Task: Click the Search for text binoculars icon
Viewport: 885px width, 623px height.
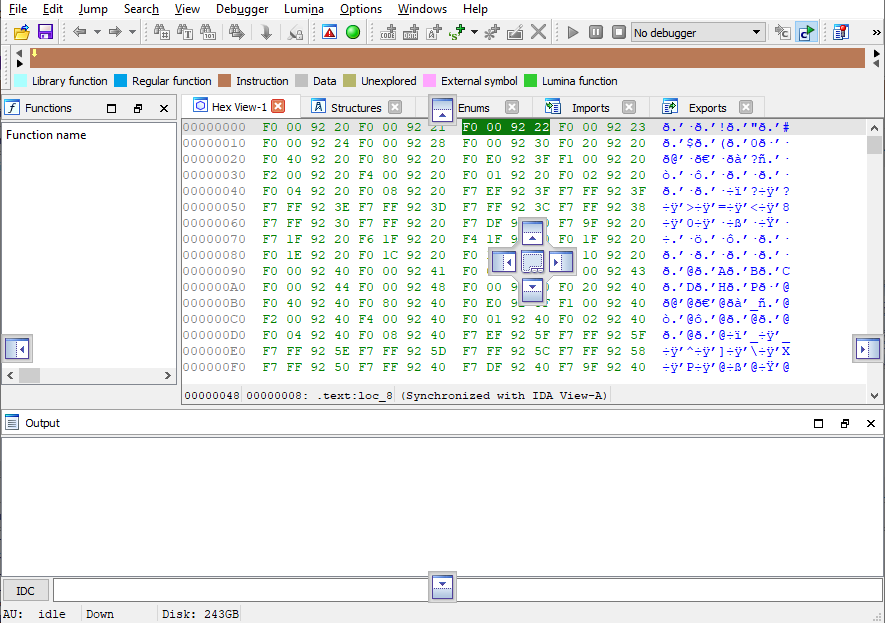Action: point(184,31)
